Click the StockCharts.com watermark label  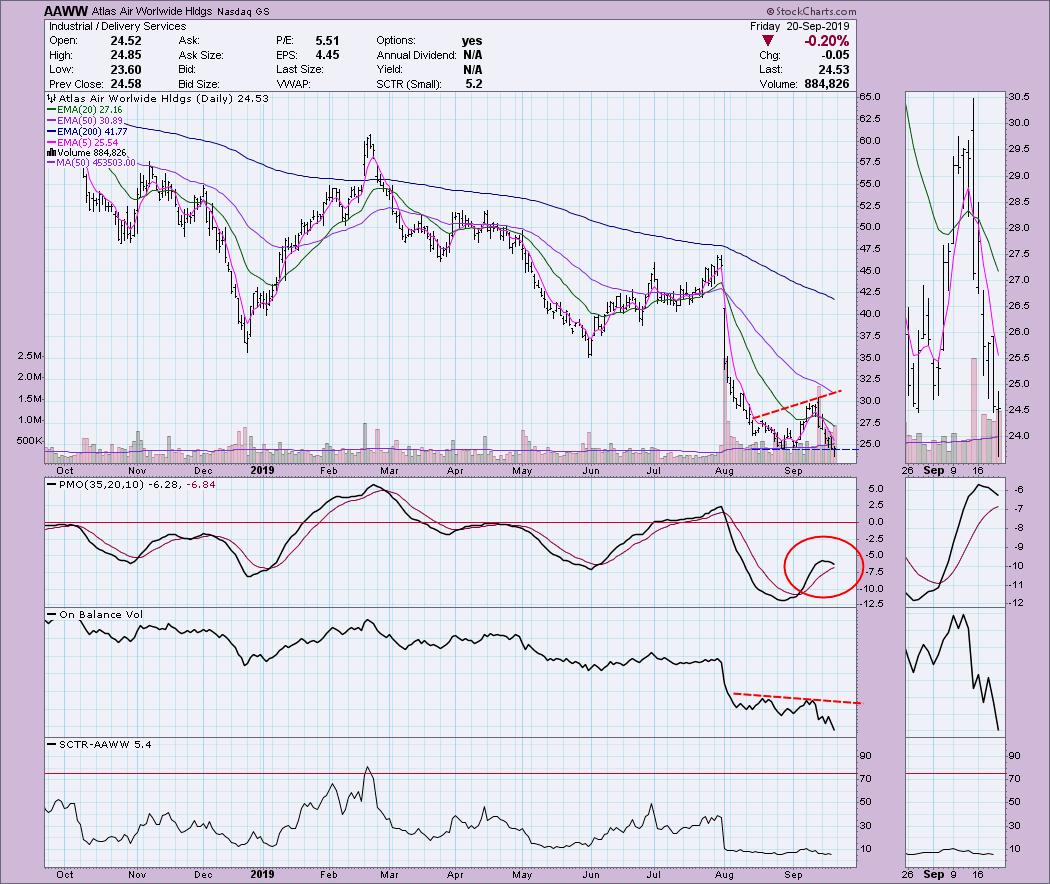point(811,11)
